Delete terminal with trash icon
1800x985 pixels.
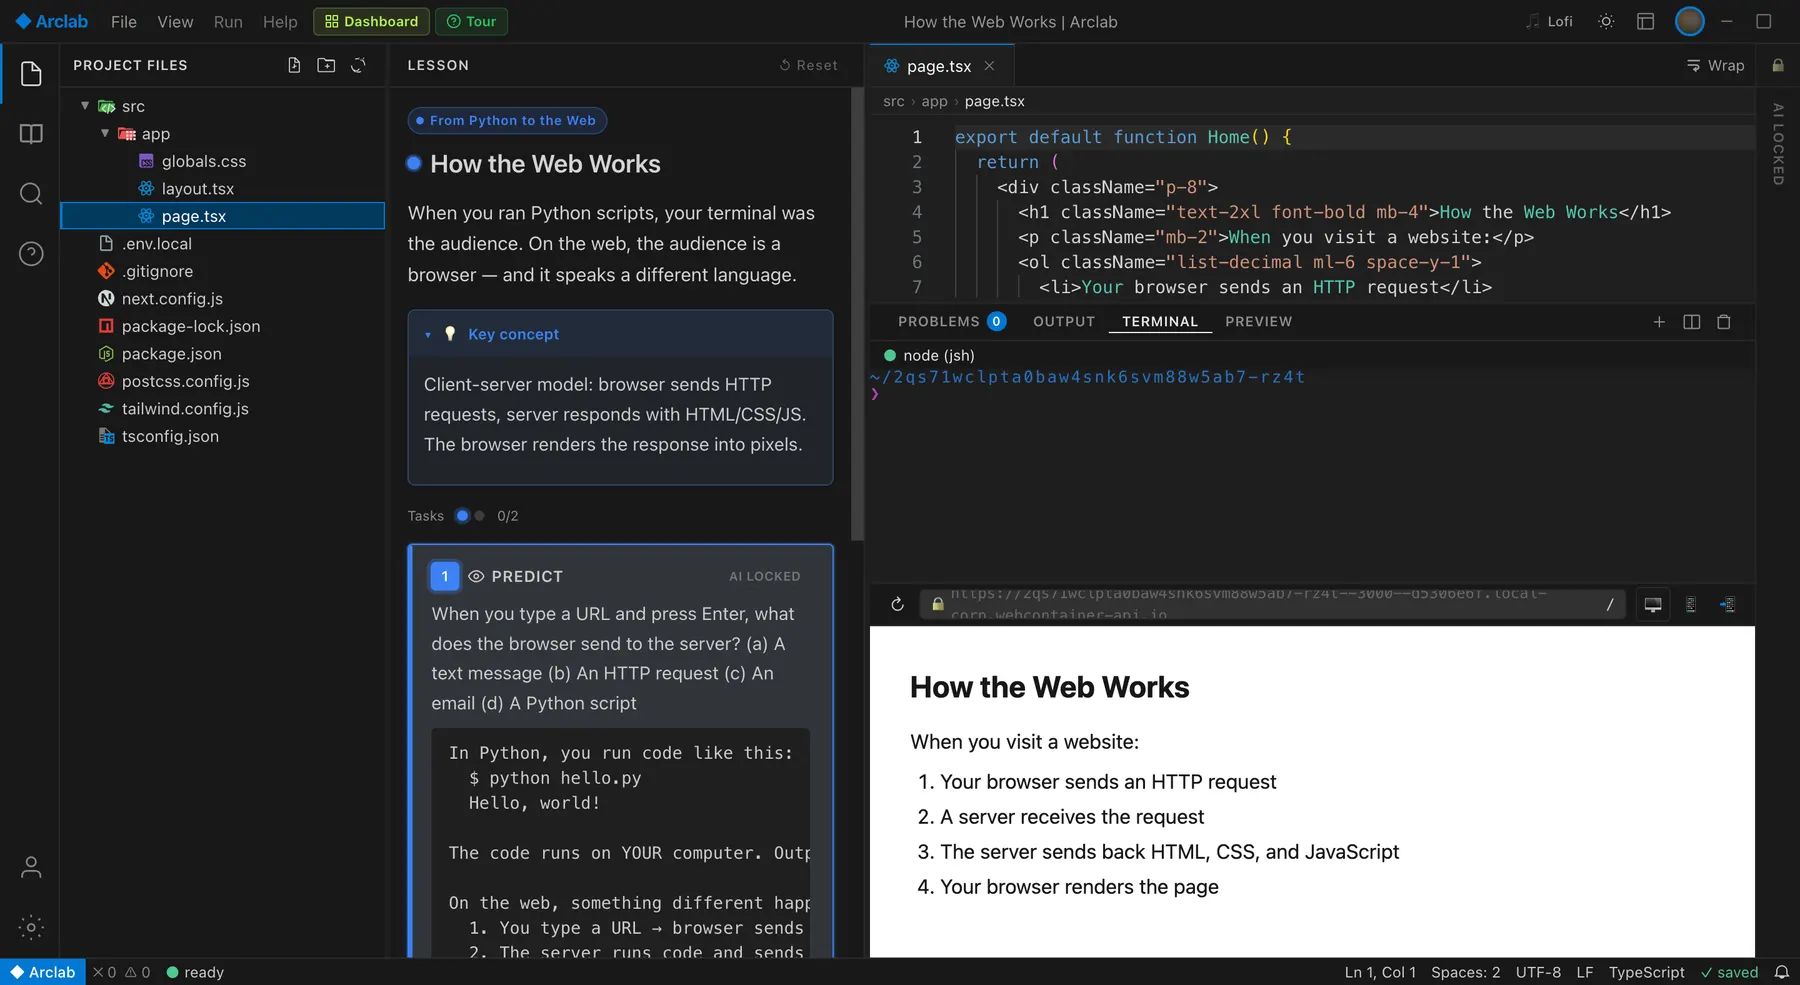coord(1724,322)
